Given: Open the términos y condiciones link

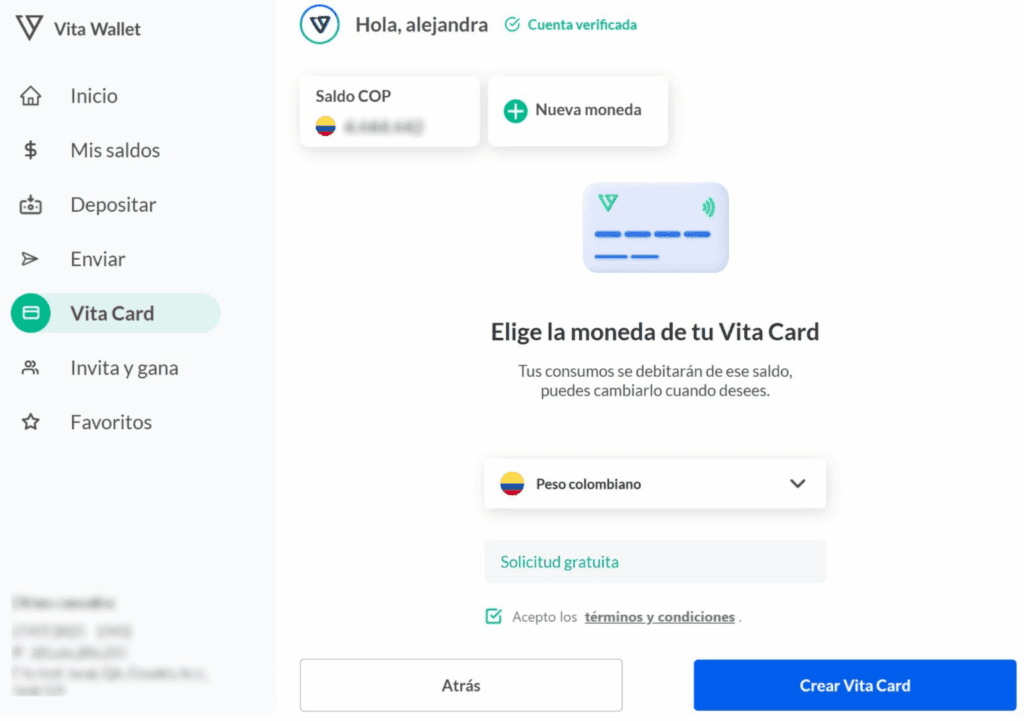Looking at the screenshot, I should click(660, 617).
